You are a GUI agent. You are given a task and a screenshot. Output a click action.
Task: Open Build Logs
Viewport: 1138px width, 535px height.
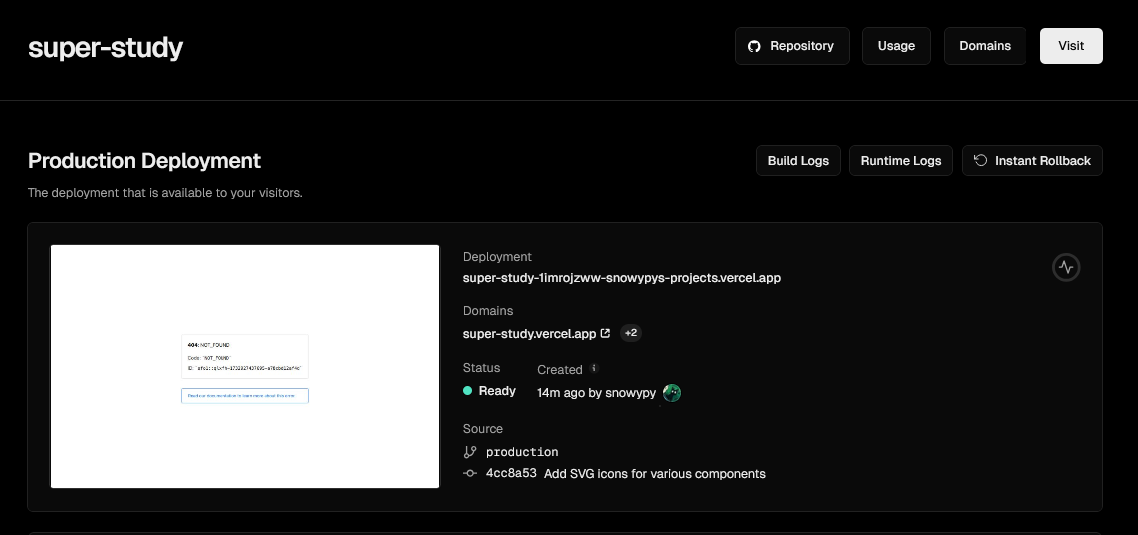tap(798, 160)
